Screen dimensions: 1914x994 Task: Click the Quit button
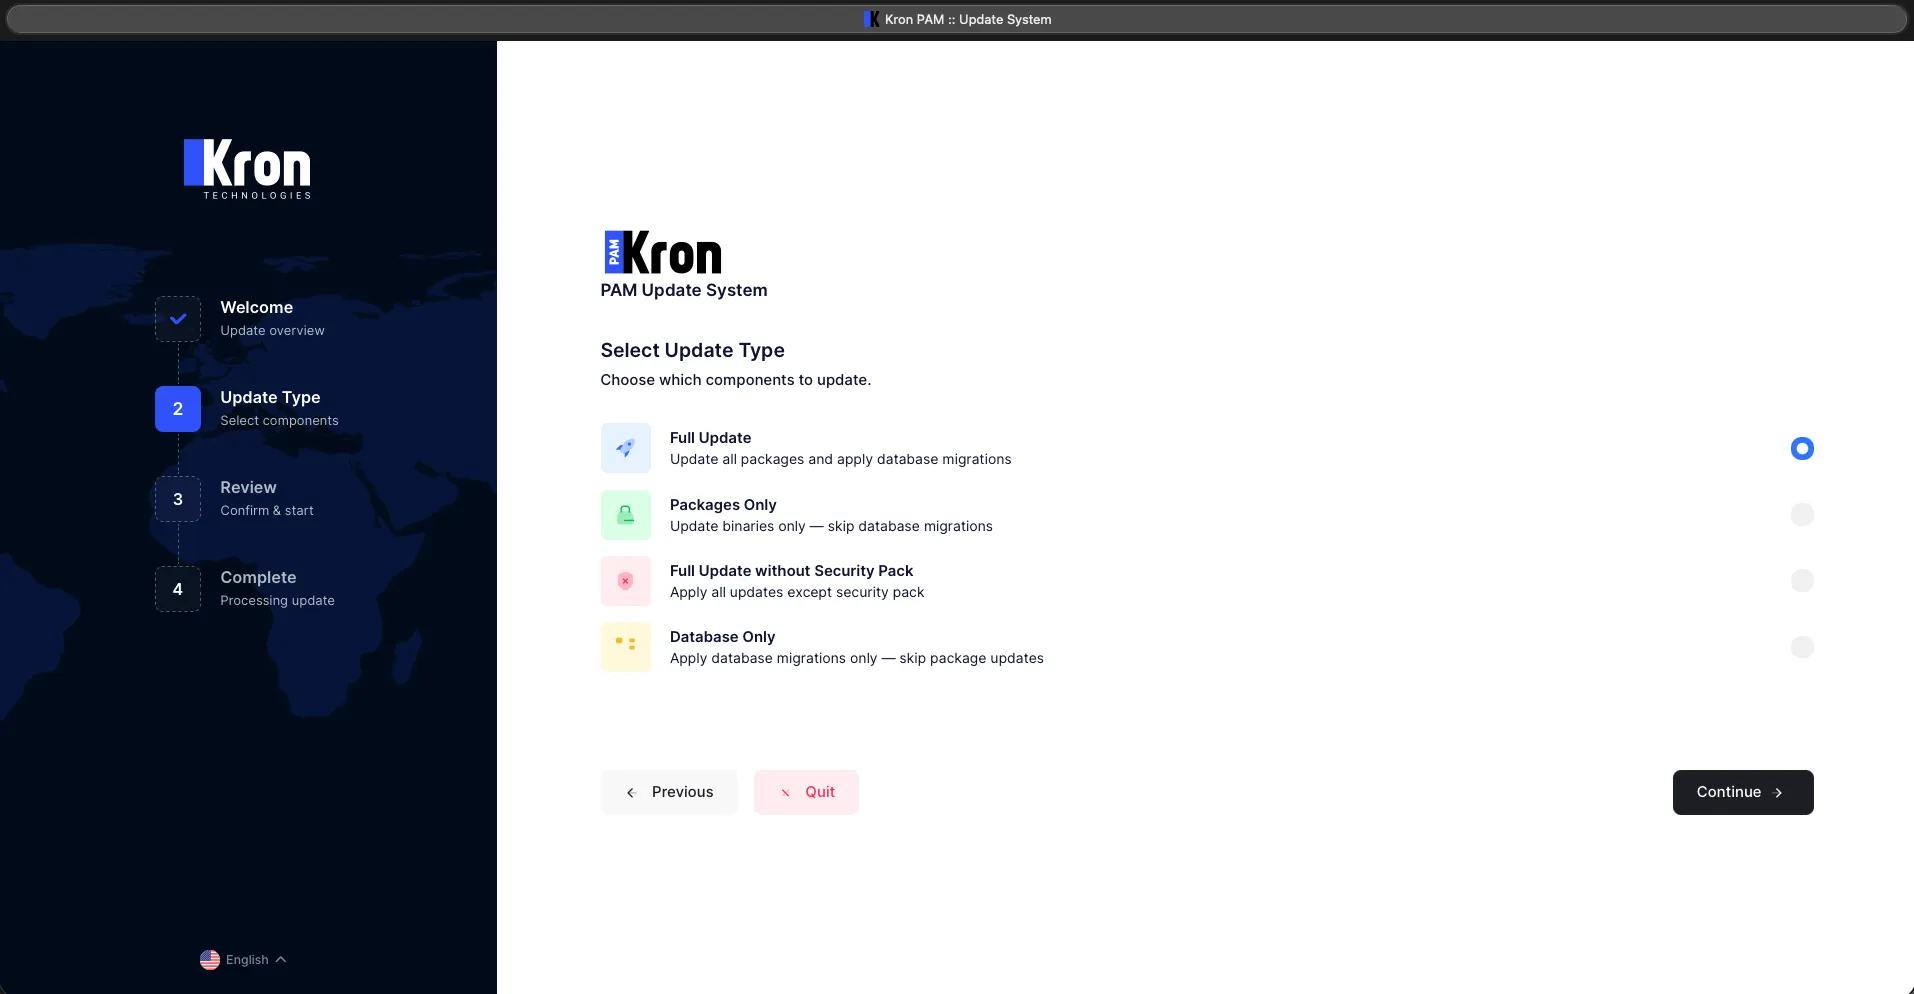[x=806, y=792]
